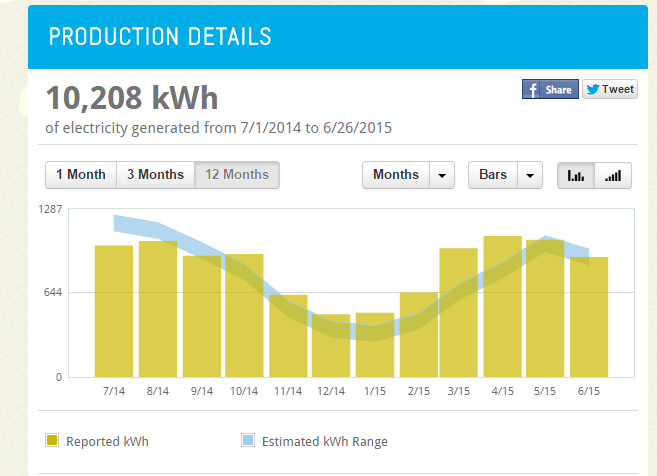Click the Twitter Tweet button
The image size is (657, 476).
coord(609,89)
